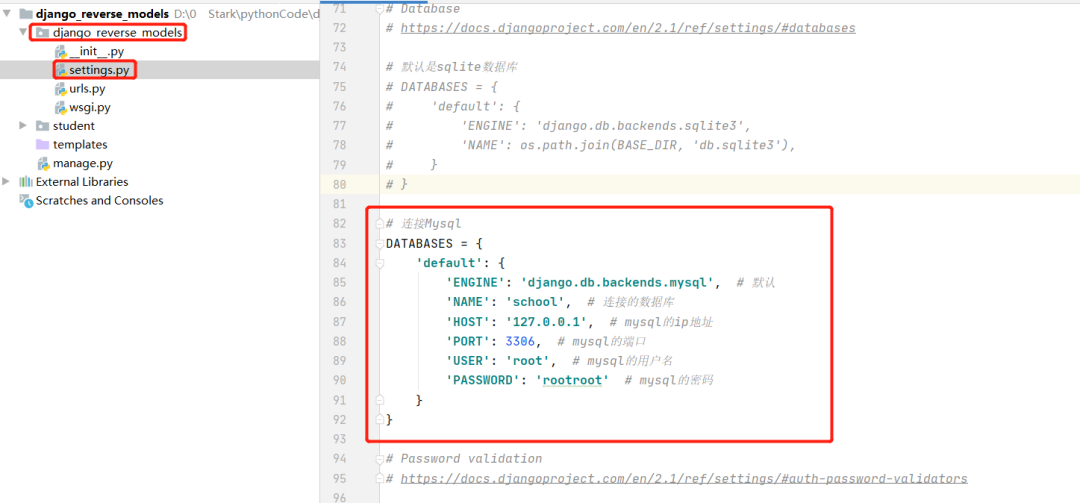This screenshot has width=1080, height=503.
Task: Click the External Libraries bar-chart icon
Action: tap(26, 182)
